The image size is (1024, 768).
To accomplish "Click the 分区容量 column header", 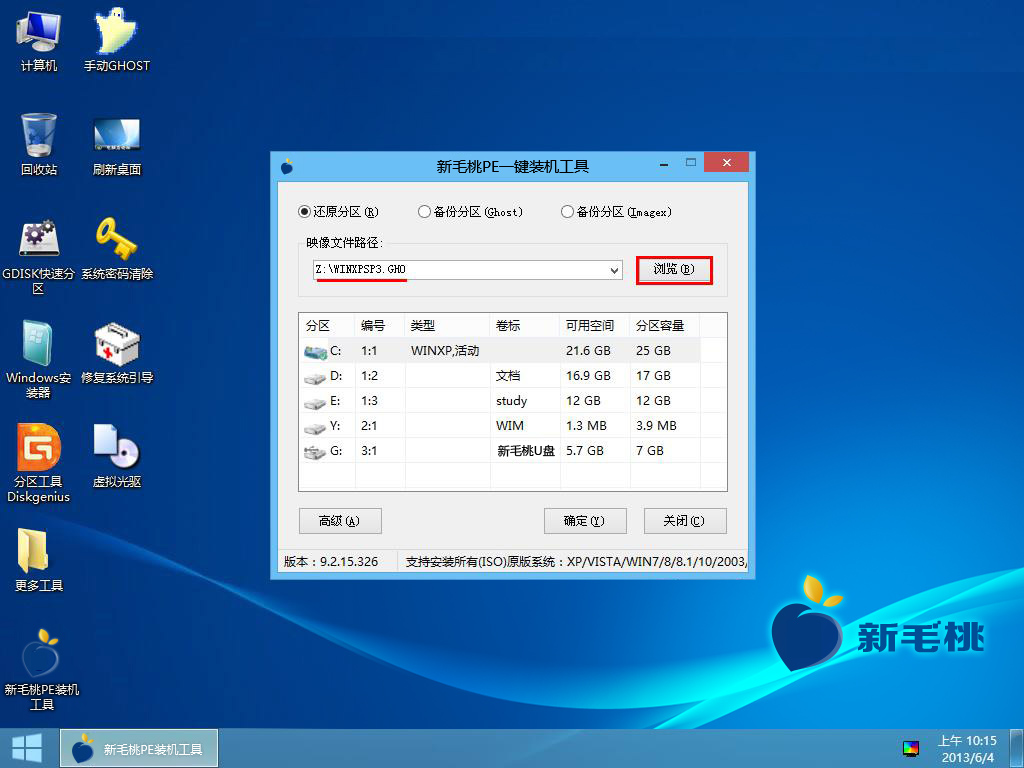I will (665, 325).
